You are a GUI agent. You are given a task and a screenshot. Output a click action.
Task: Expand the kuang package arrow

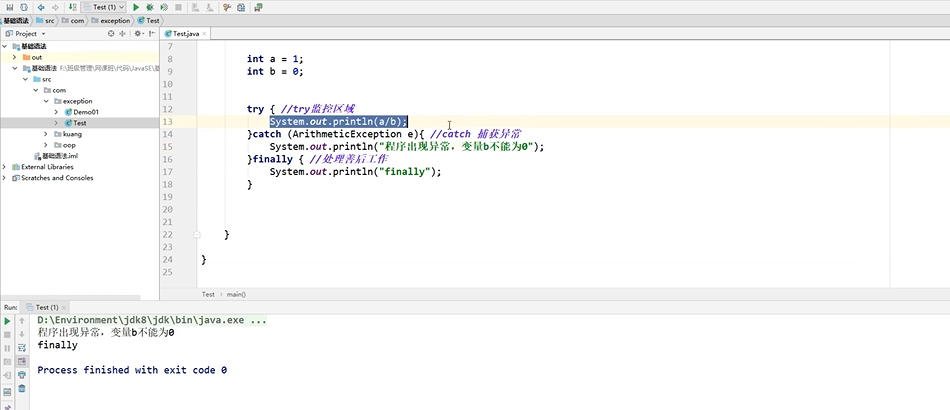tap(46, 134)
